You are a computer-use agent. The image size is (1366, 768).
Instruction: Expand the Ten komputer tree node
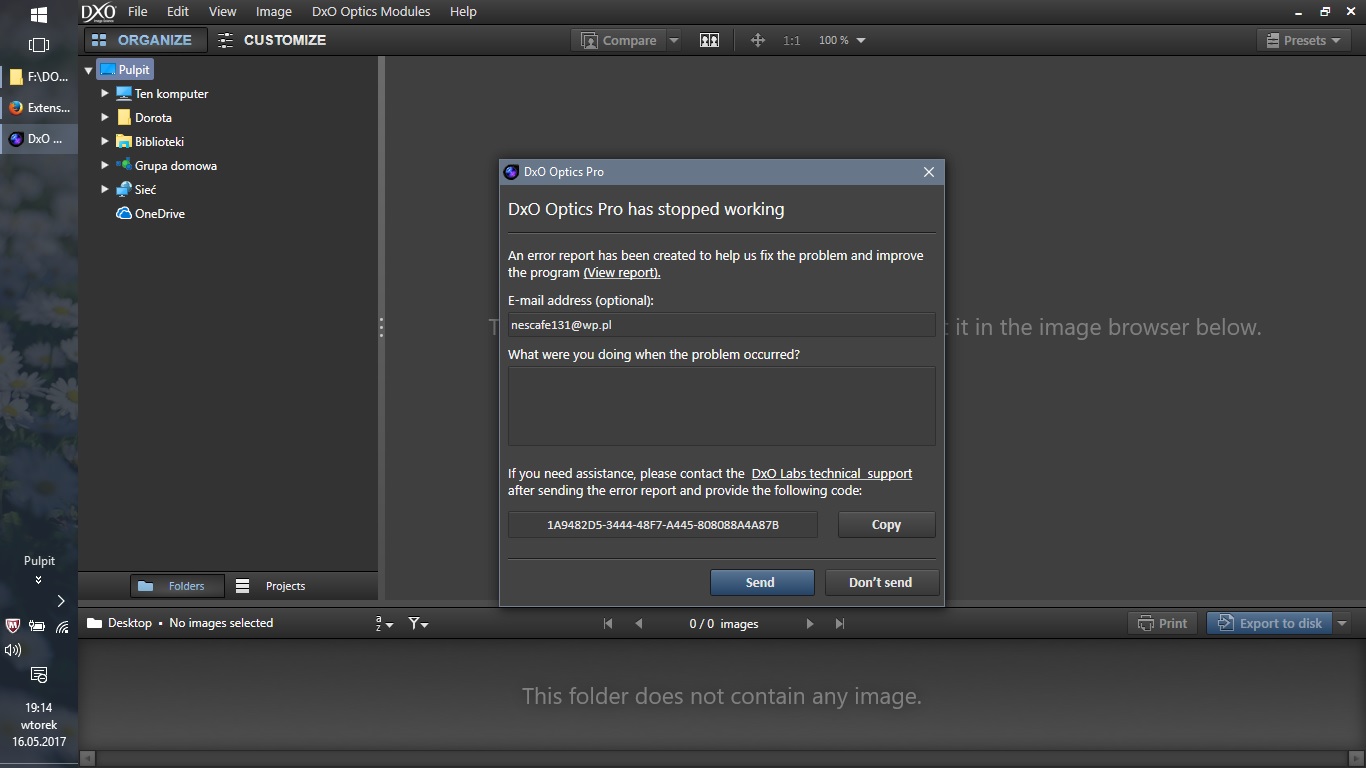(x=104, y=93)
